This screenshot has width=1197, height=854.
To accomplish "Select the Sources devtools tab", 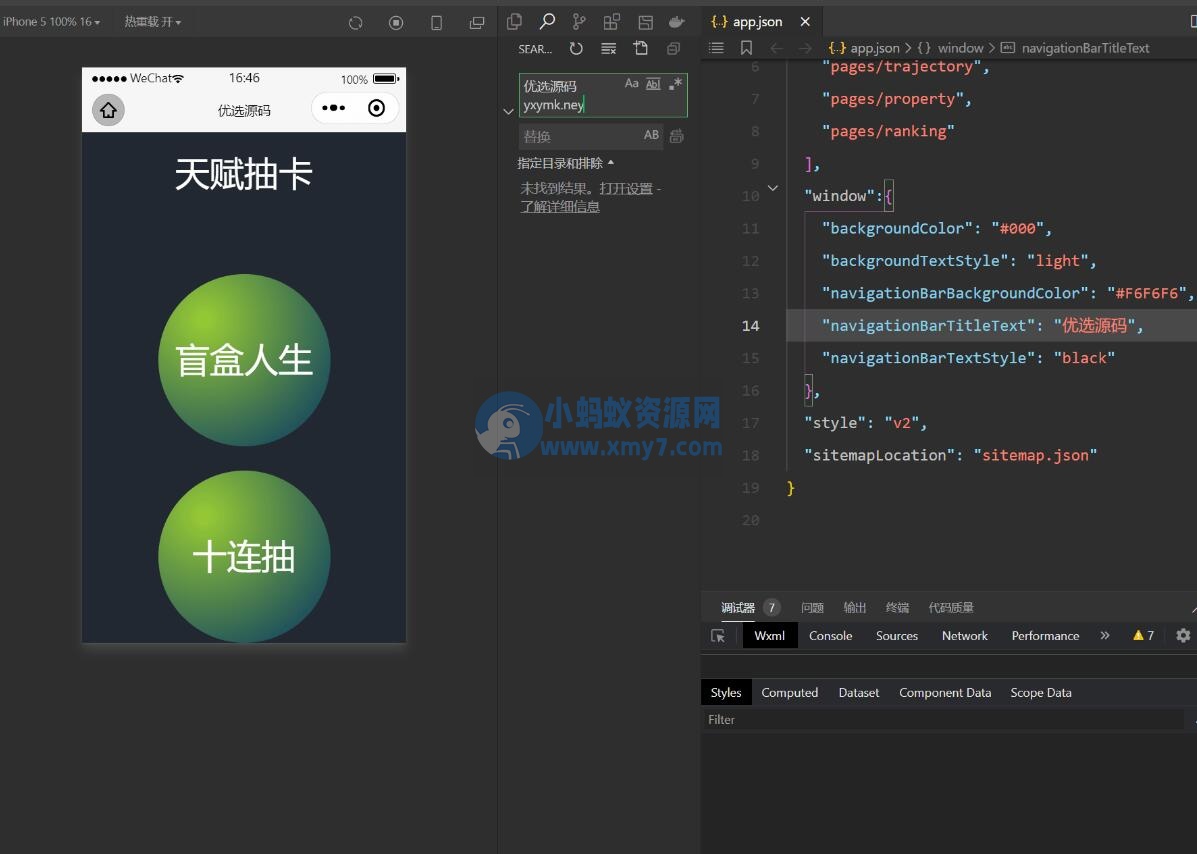I will tap(897, 636).
